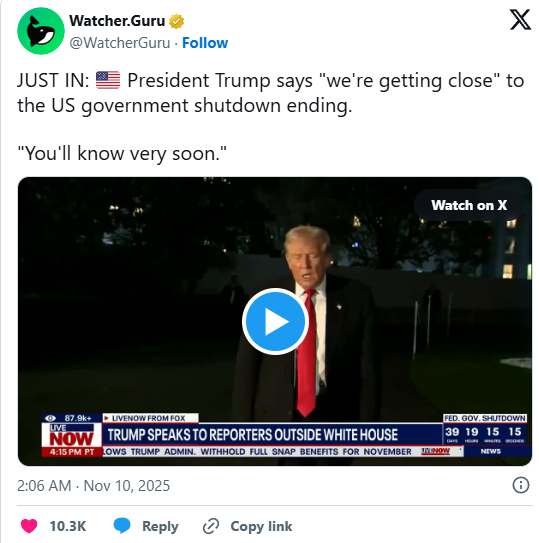Click the Watch on X button

[469, 205]
